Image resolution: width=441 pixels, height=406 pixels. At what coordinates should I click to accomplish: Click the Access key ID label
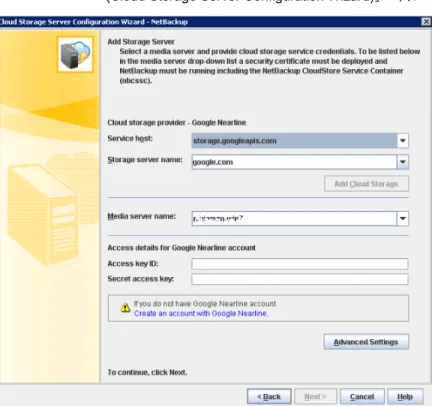(x=133, y=264)
